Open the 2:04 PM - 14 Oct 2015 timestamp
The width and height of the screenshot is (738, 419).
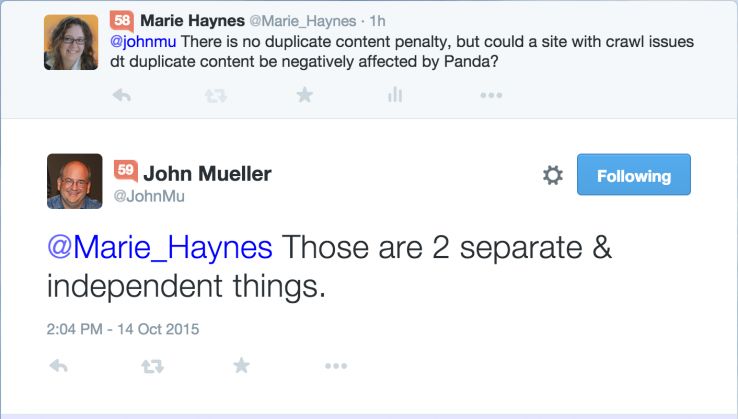[x=123, y=328]
